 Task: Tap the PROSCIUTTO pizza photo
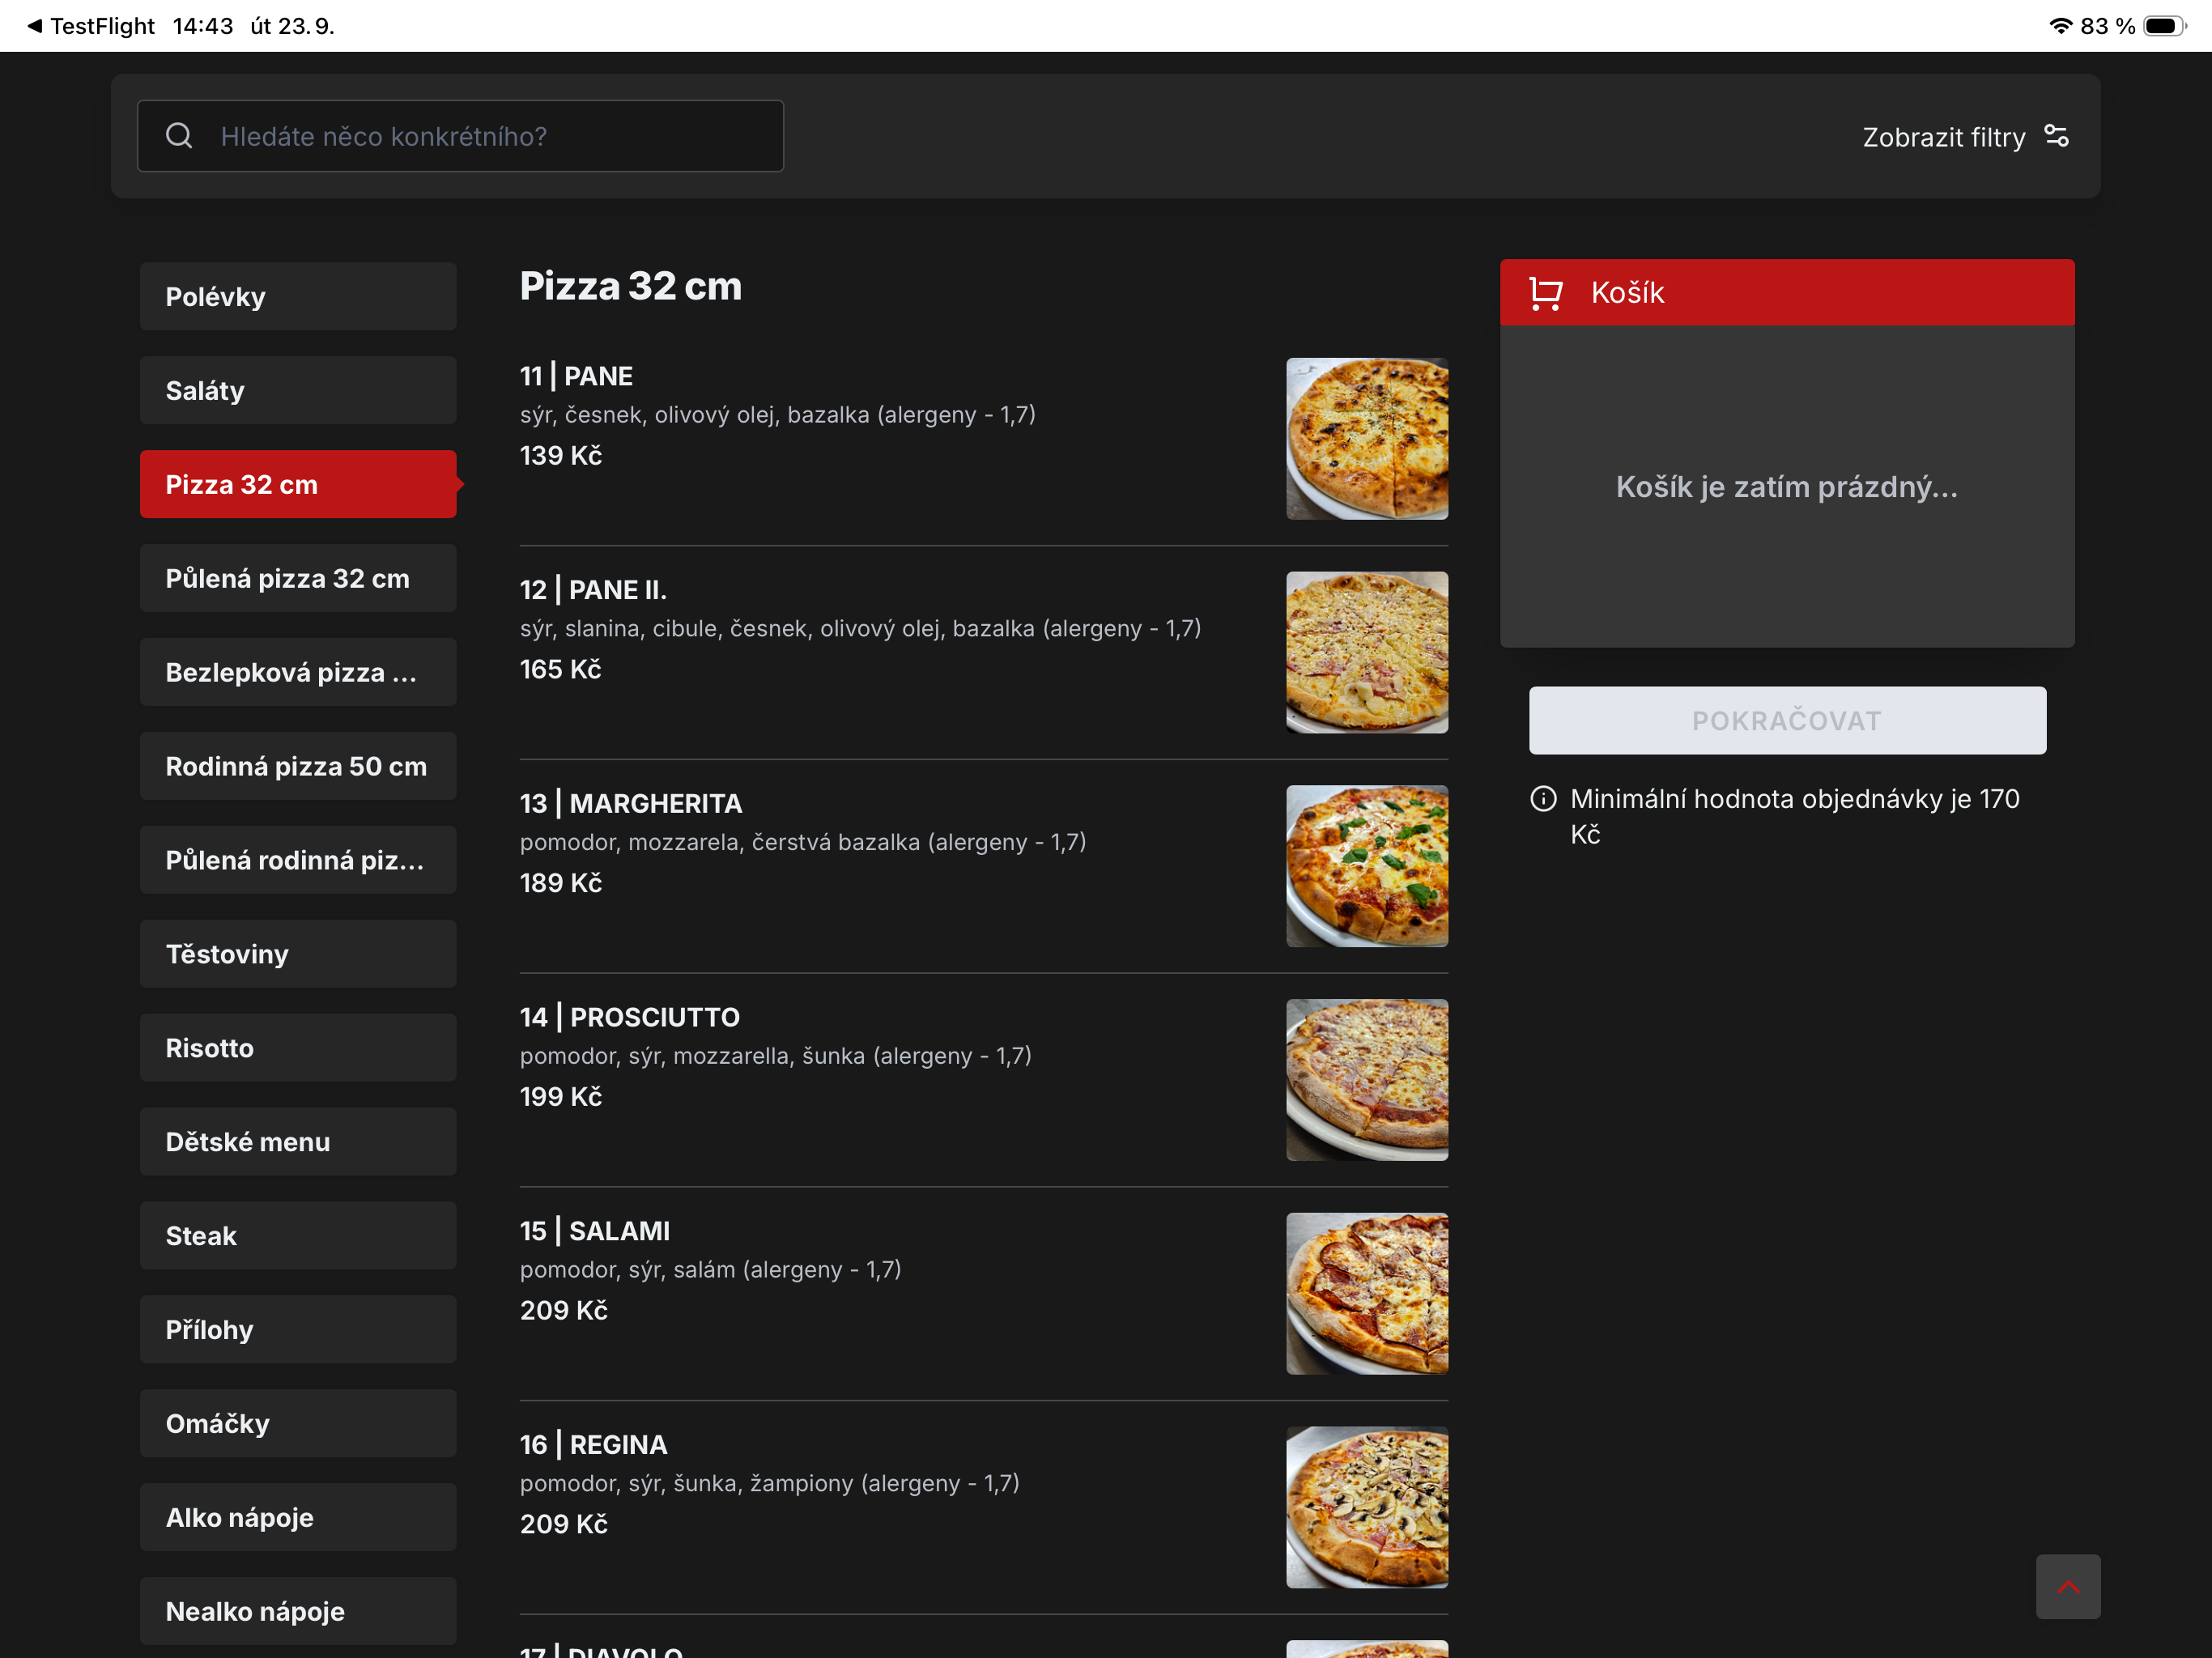pyautogui.click(x=1367, y=1081)
